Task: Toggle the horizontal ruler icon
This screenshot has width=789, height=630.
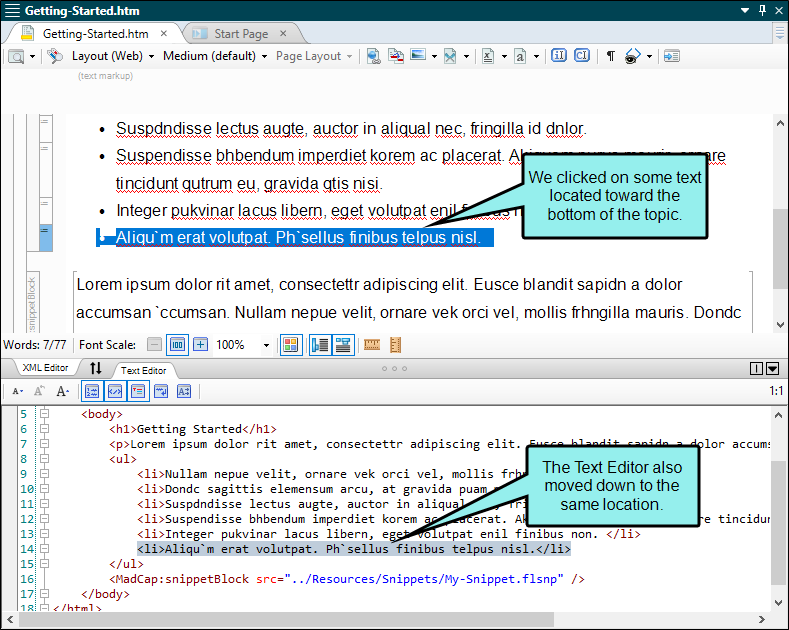Action: coord(372,345)
